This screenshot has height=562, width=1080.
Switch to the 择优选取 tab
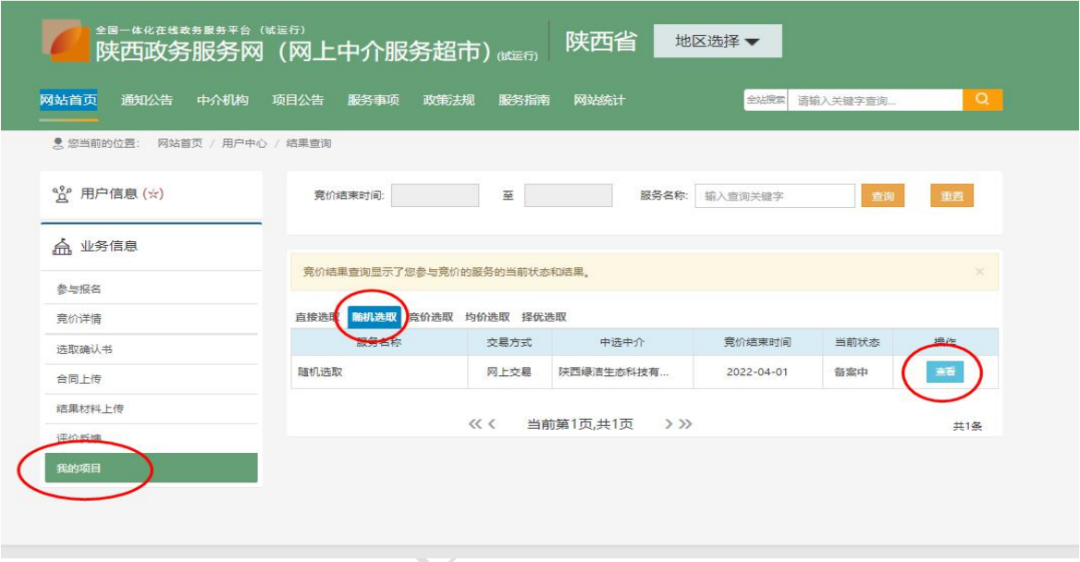[544, 317]
